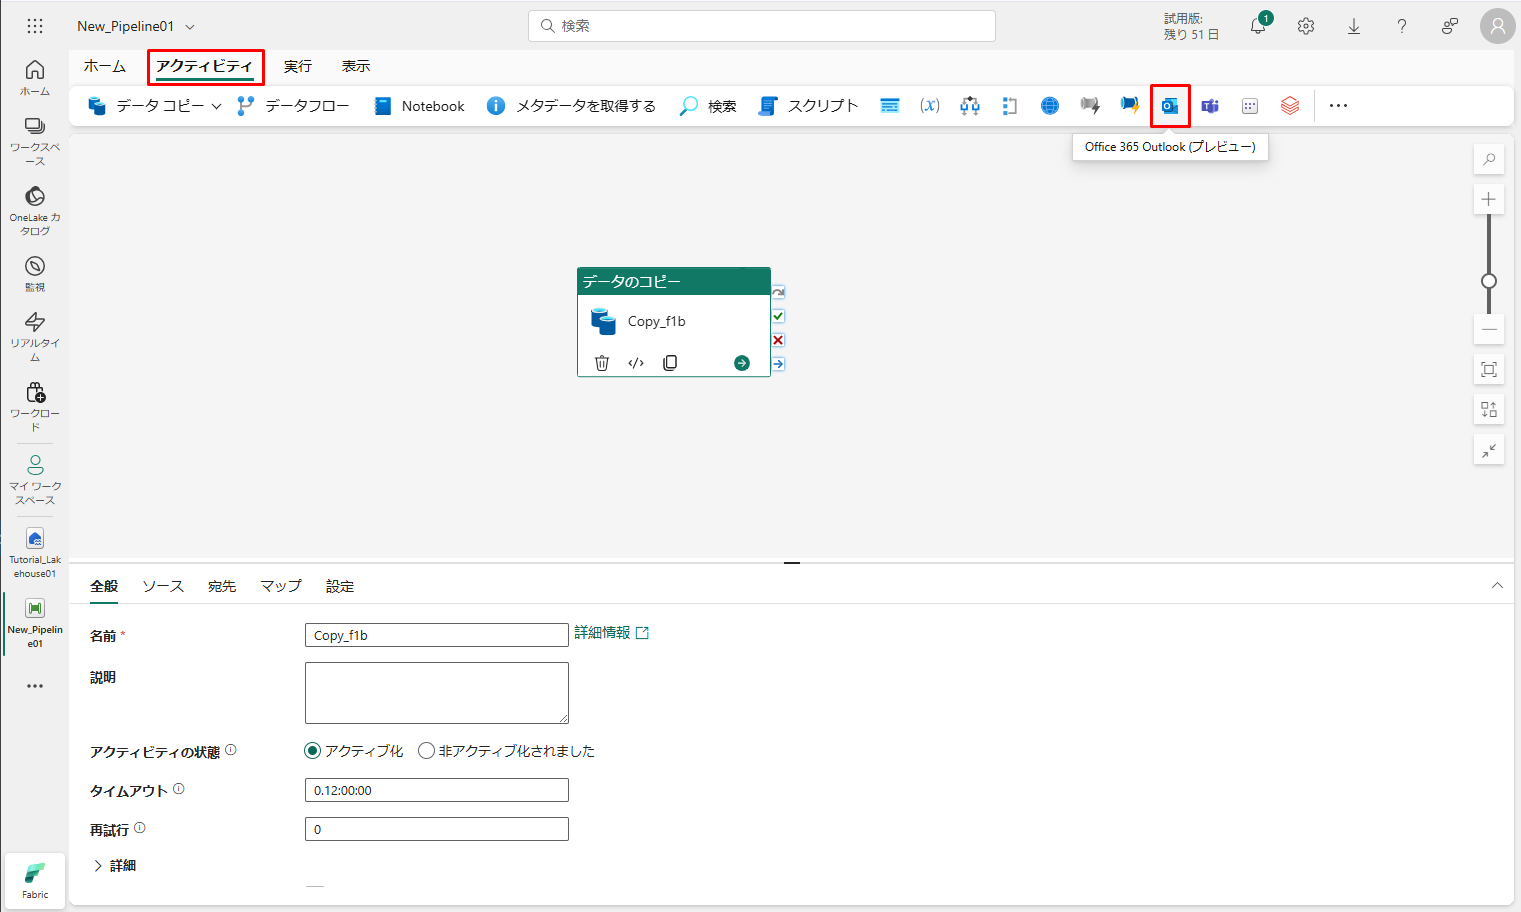Viewport: 1521px width, 912px height.
Task: Open the New_Pipeline01 name dropdown
Action: 190,27
